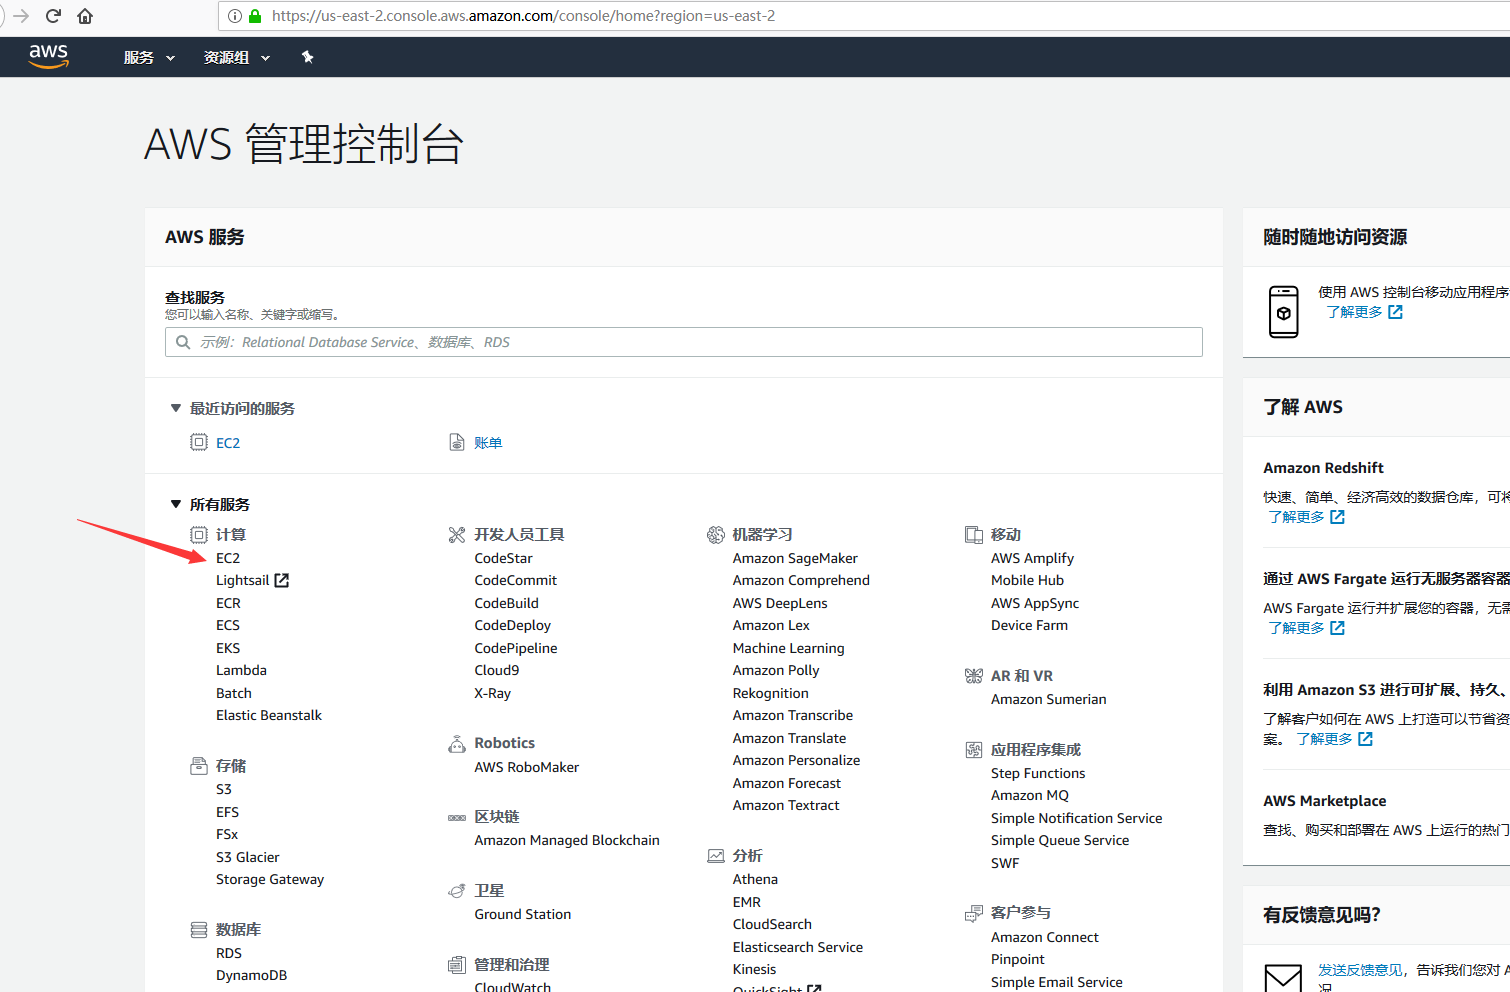This screenshot has width=1510, height=992.
Task: Open Elasticsearch Service
Action: click(x=798, y=947)
